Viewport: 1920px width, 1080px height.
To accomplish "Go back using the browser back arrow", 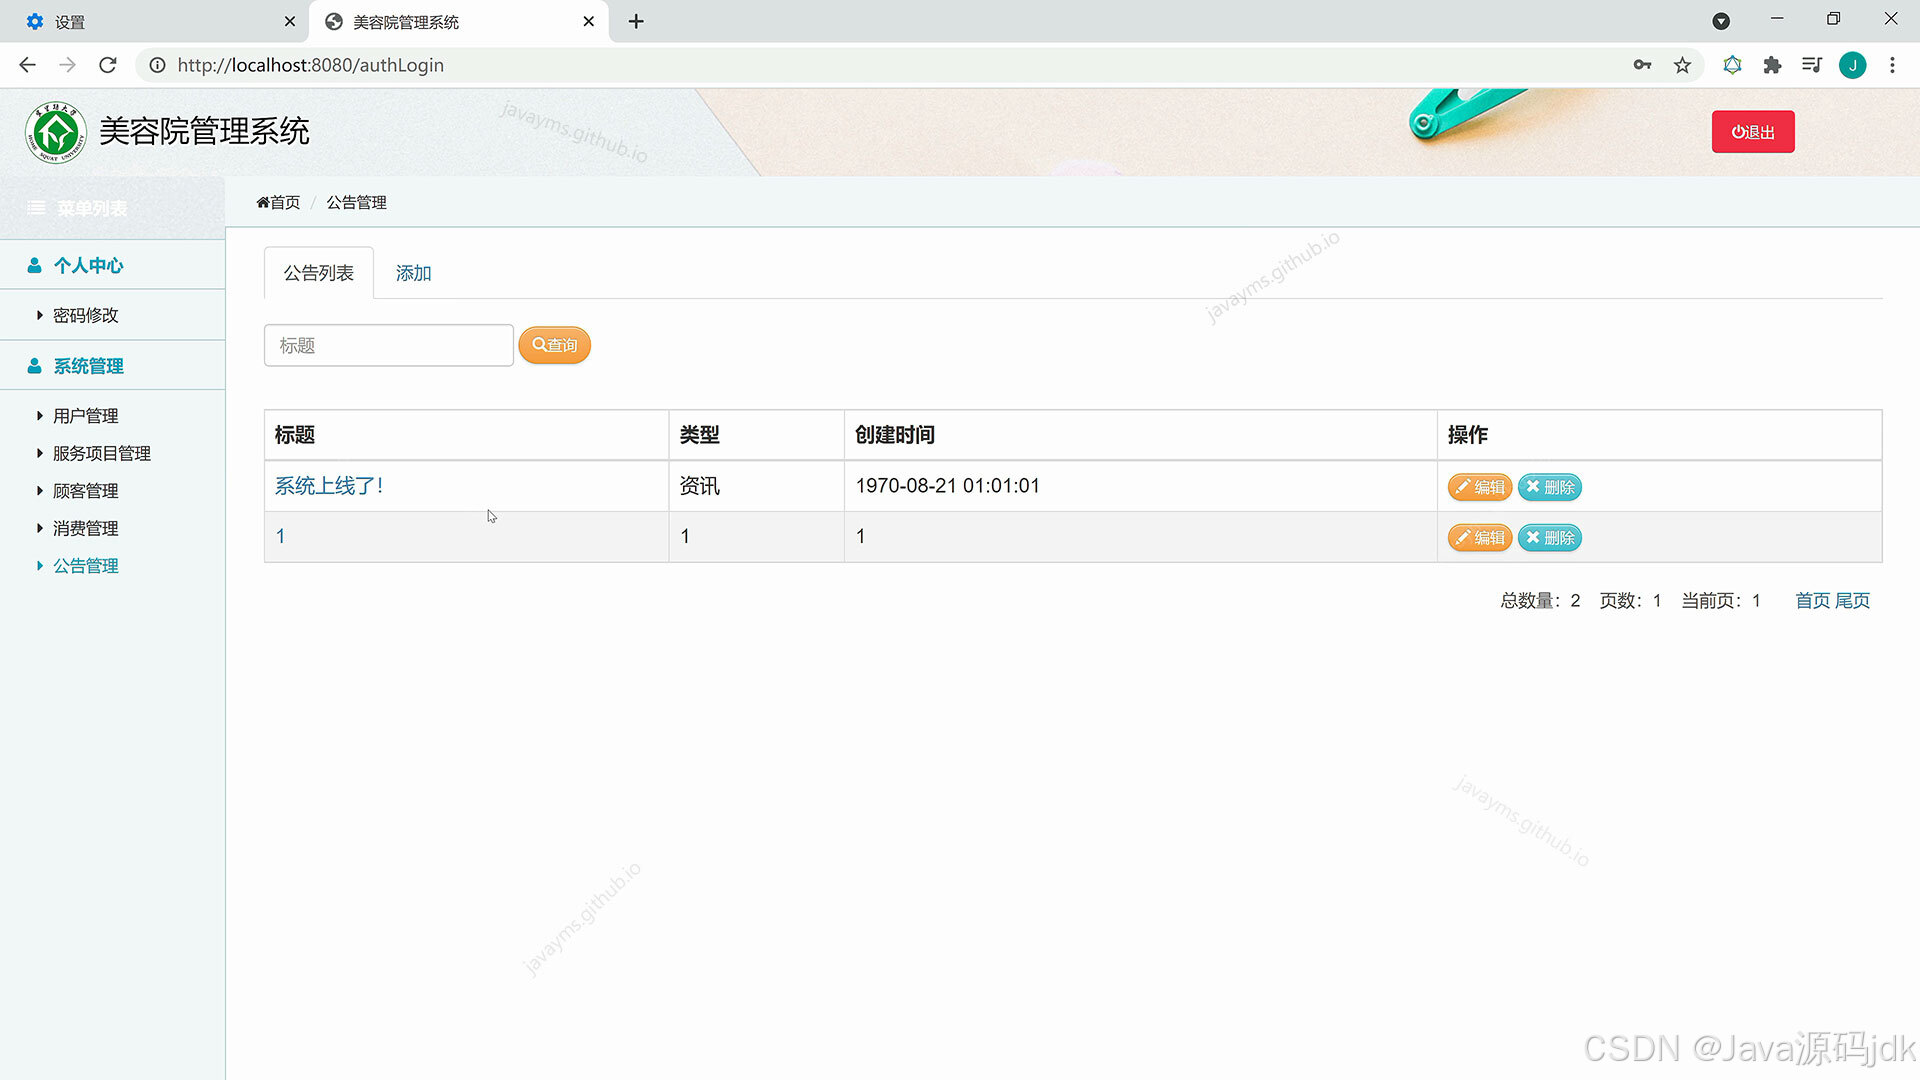I will [x=28, y=65].
